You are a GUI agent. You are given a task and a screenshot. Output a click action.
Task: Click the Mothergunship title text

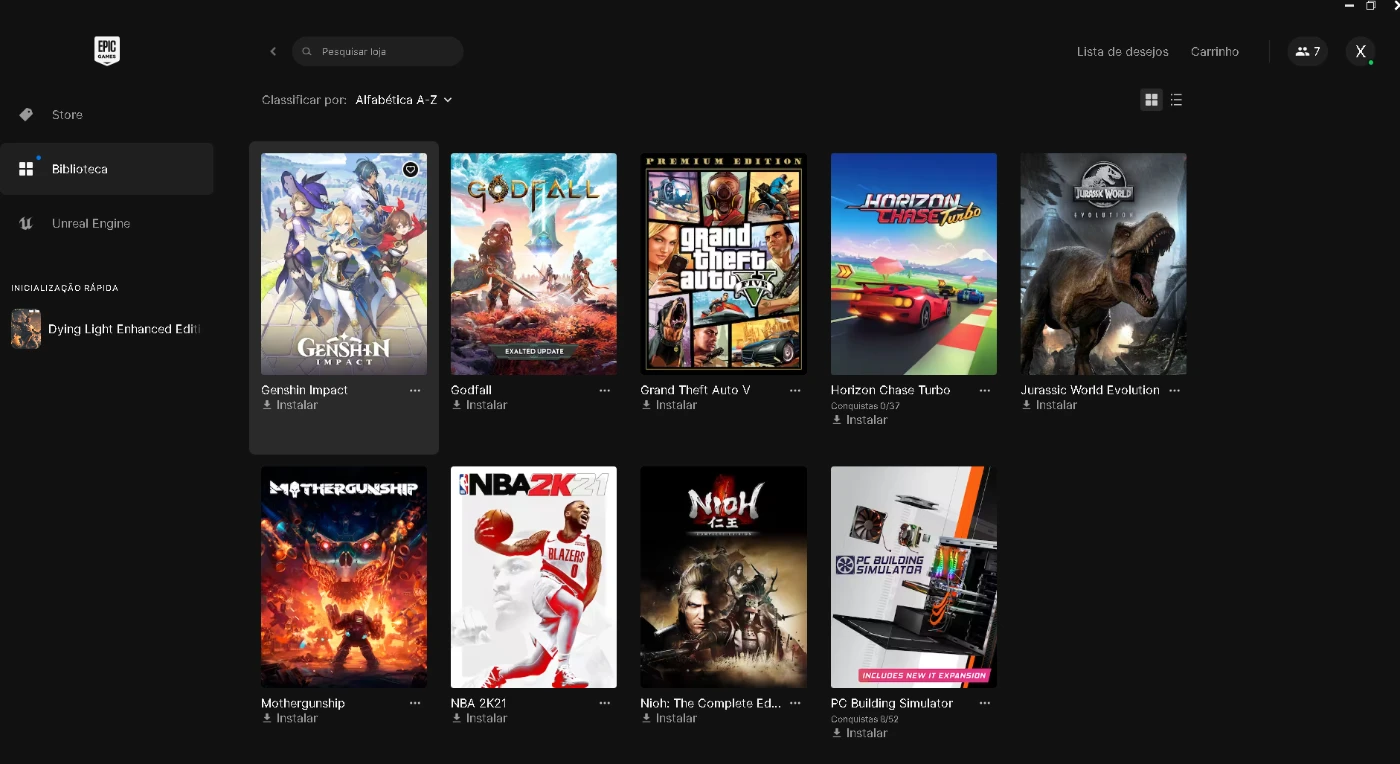(x=303, y=703)
